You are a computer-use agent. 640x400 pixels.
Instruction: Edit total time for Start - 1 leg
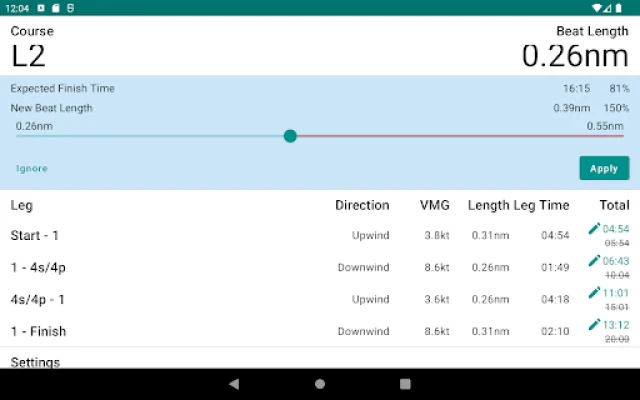pos(595,229)
